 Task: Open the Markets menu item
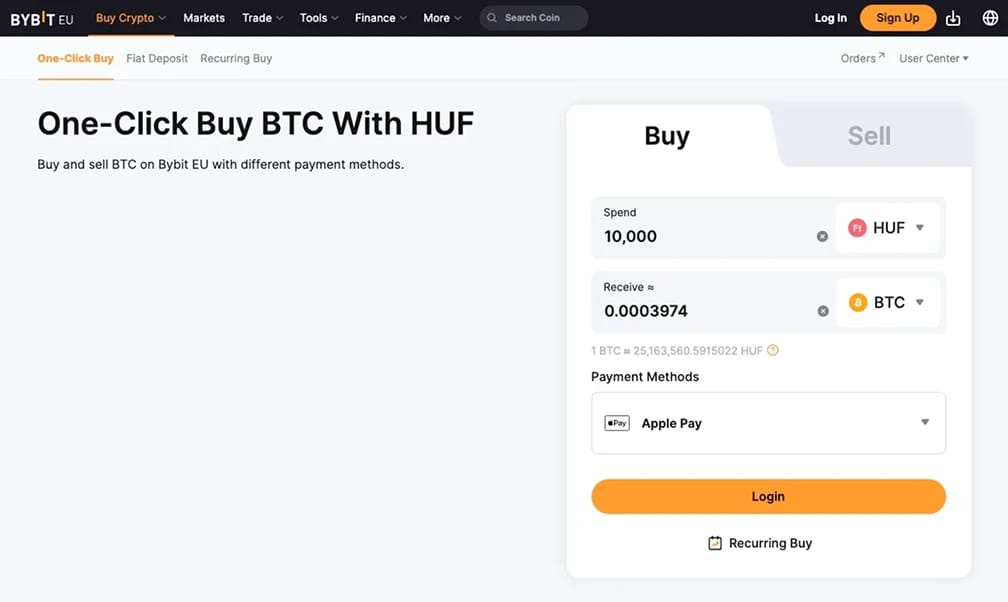pos(204,18)
